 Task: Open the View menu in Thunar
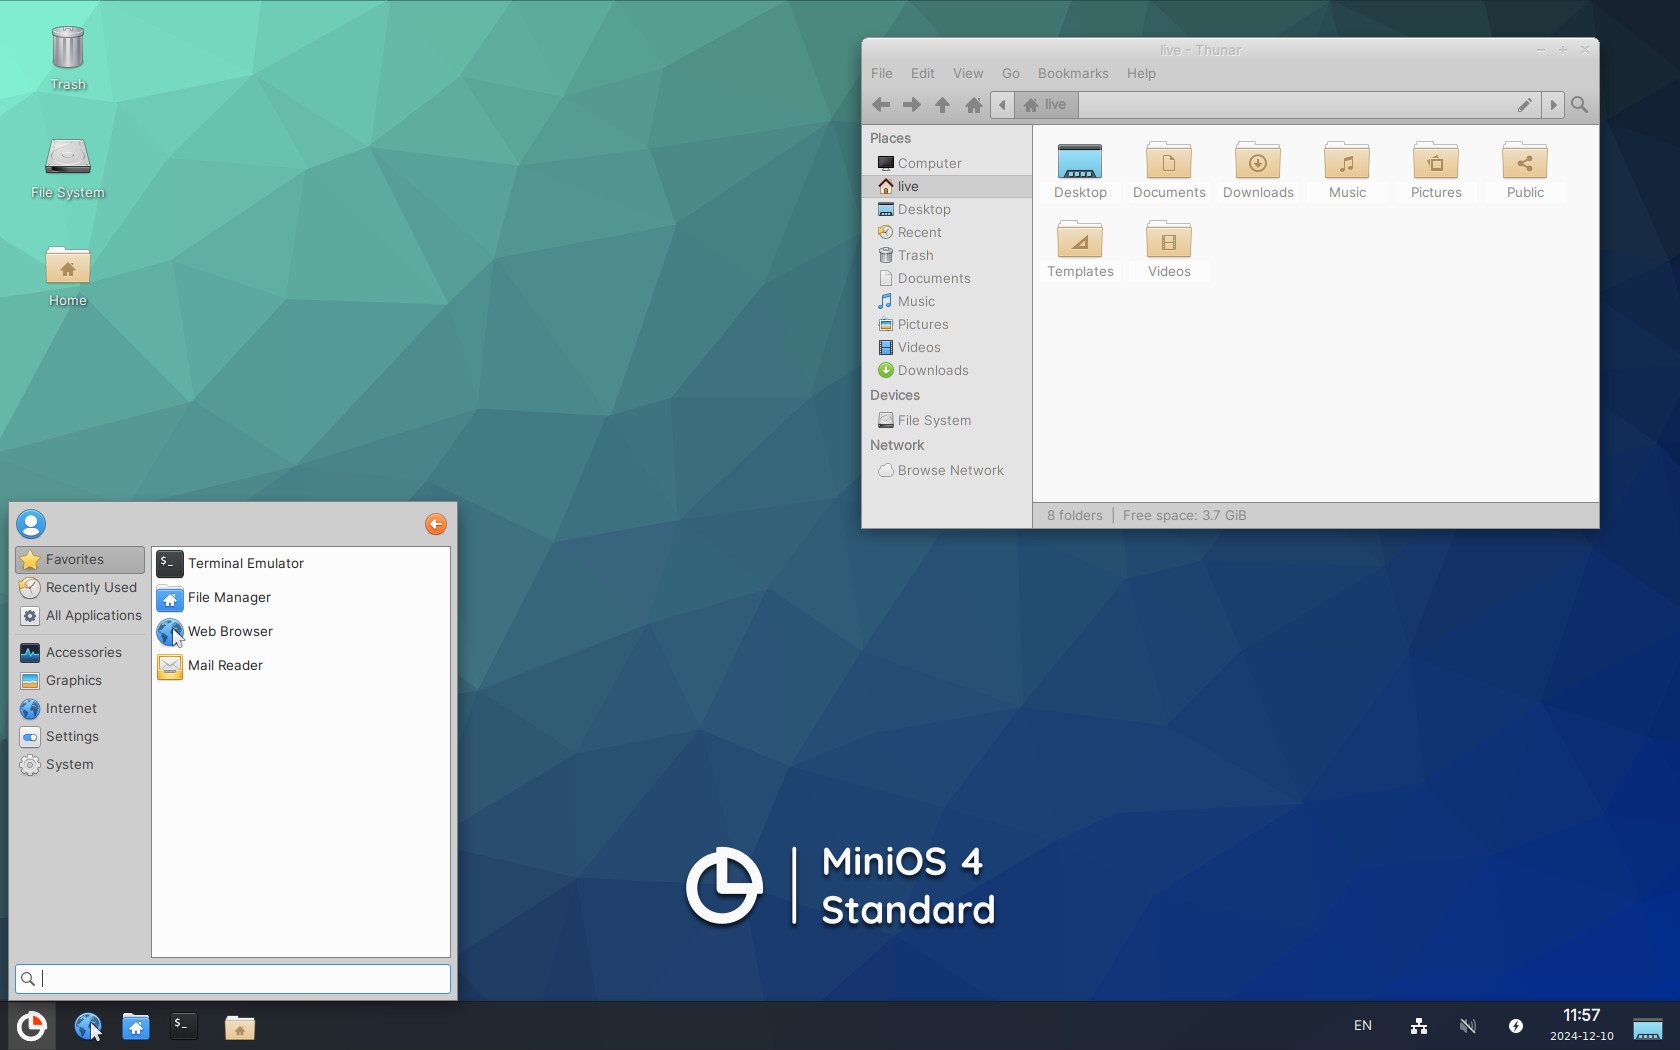pos(968,74)
